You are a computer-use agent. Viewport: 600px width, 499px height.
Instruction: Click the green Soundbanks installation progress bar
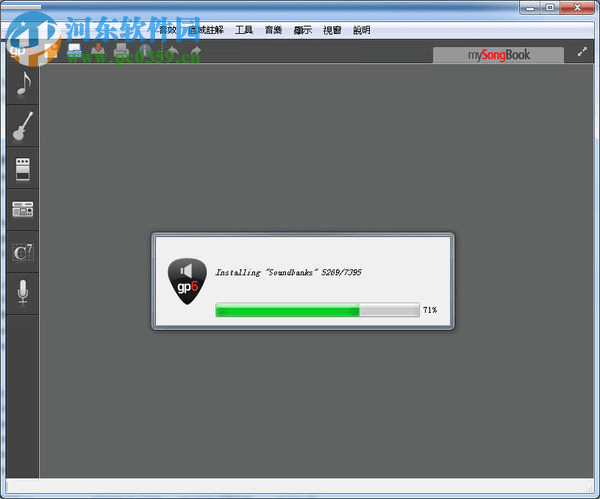(x=317, y=310)
